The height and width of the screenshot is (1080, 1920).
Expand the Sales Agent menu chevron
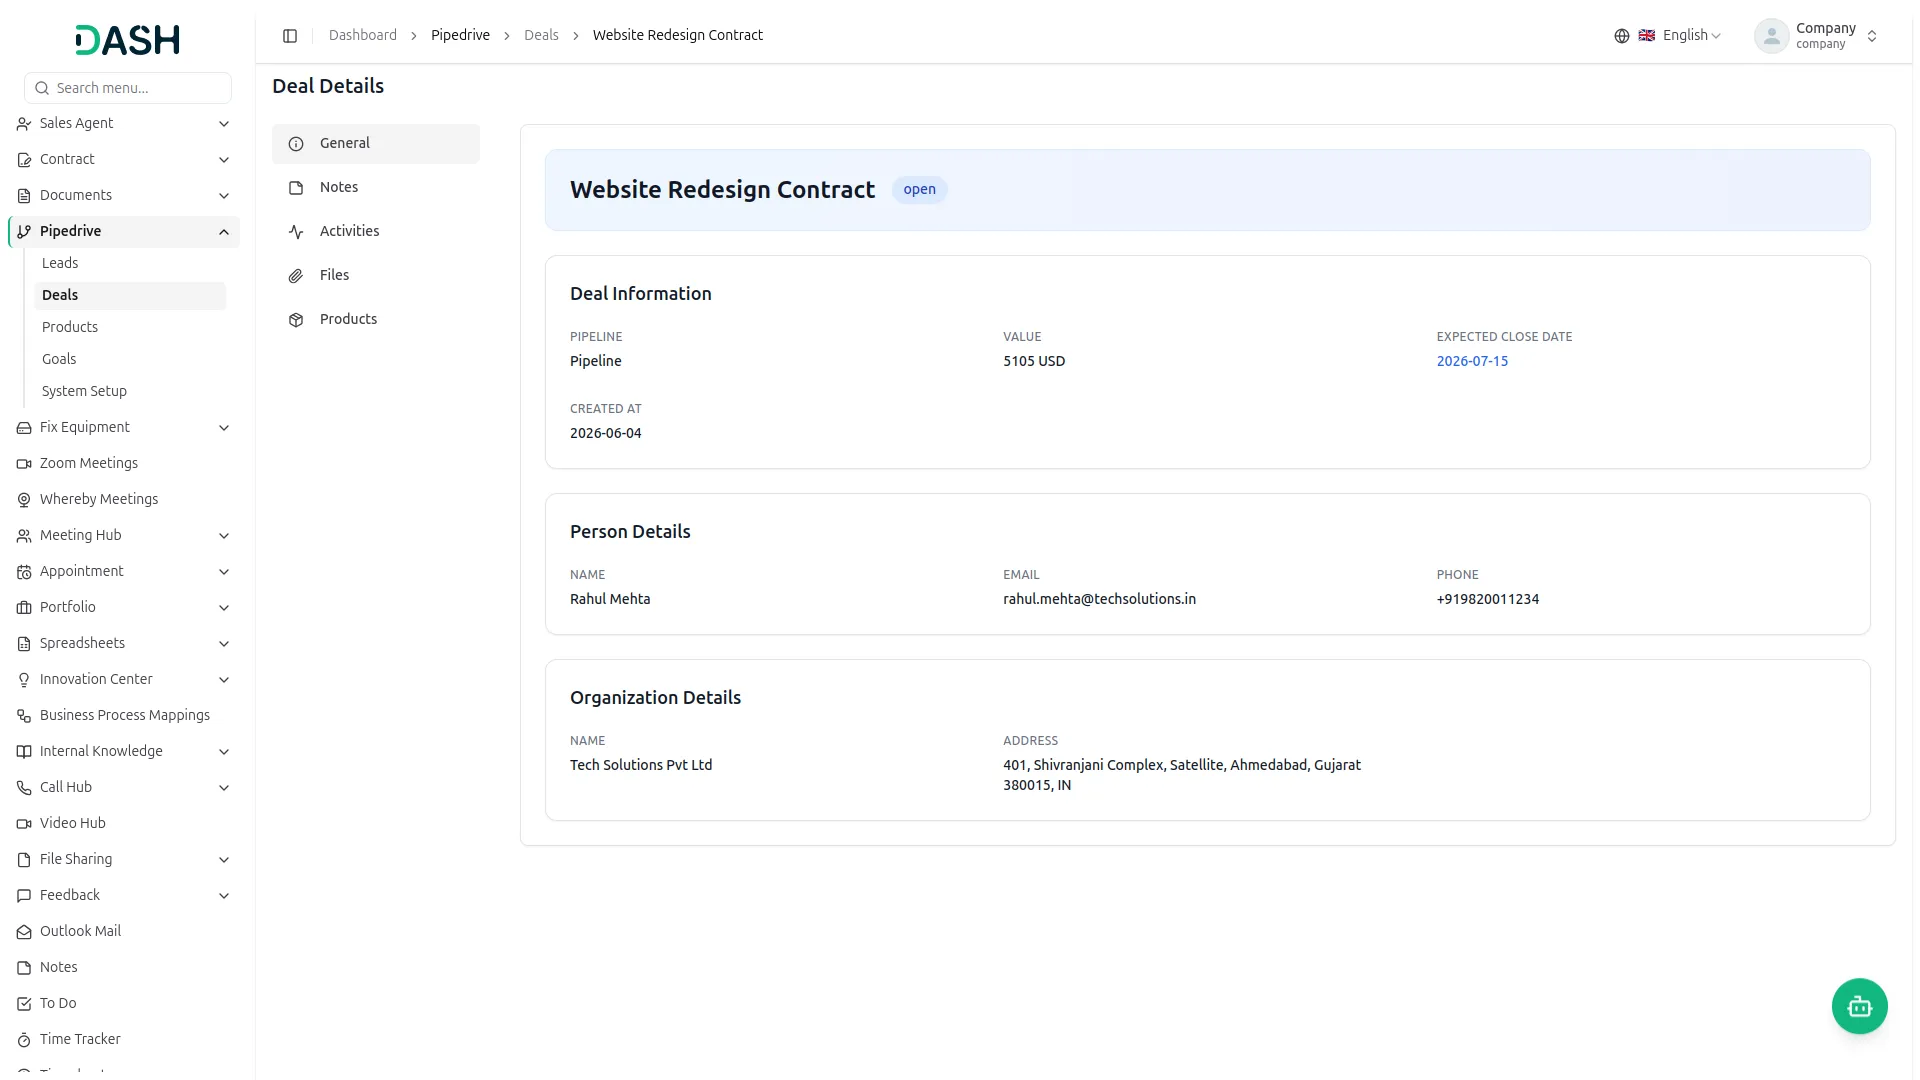[x=224, y=124]
